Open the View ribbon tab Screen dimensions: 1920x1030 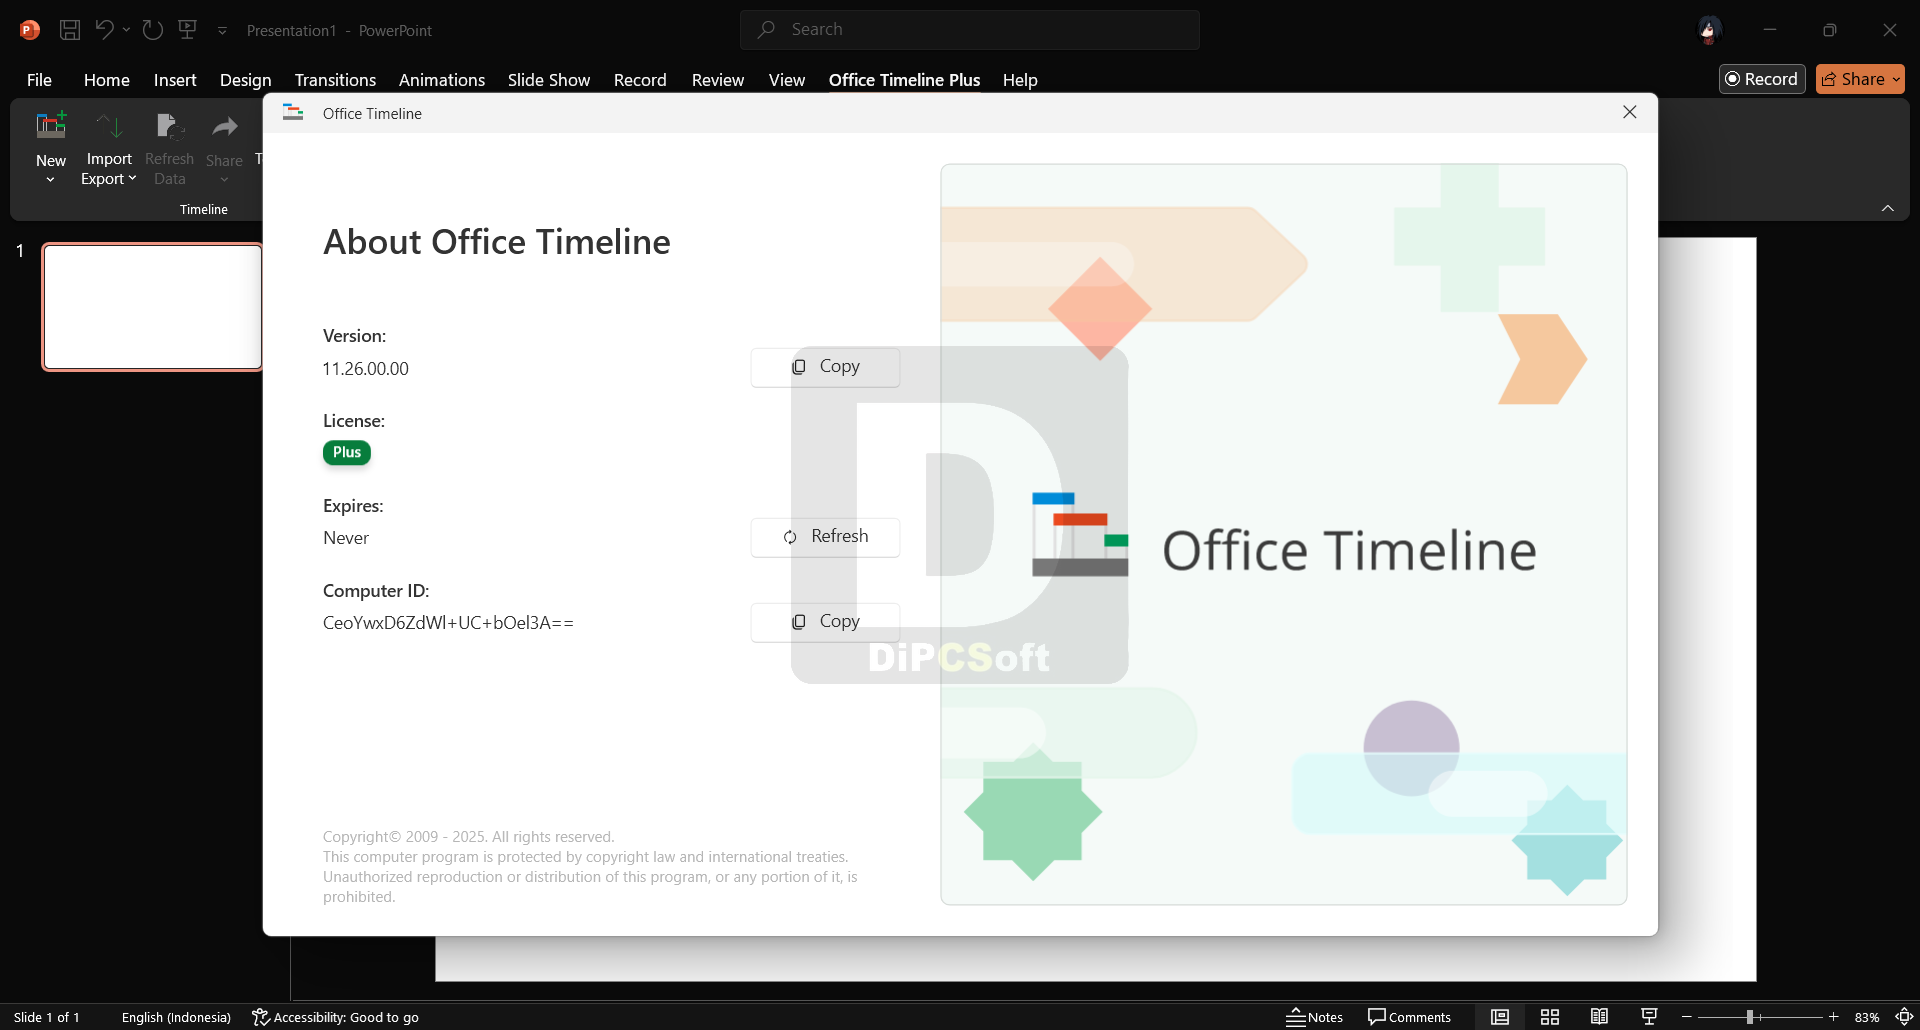coord(786,80)
